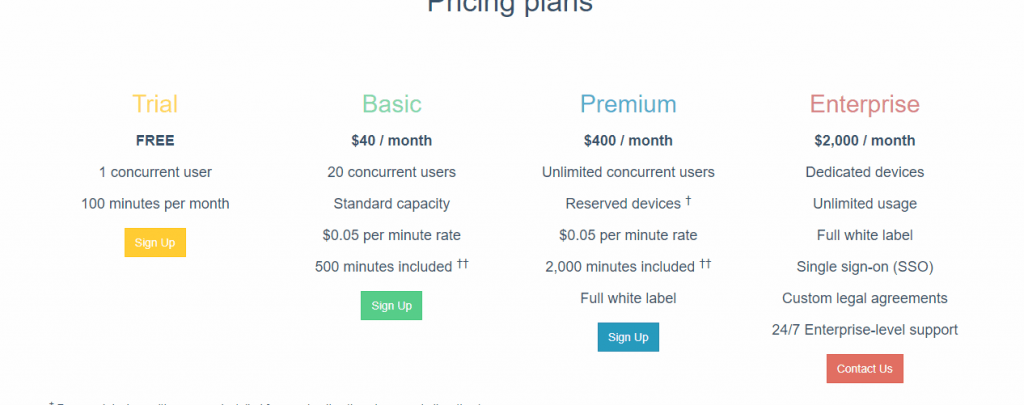Click the $2,000 / month price text
The image size is (1024, 405).
coord(865,140)
